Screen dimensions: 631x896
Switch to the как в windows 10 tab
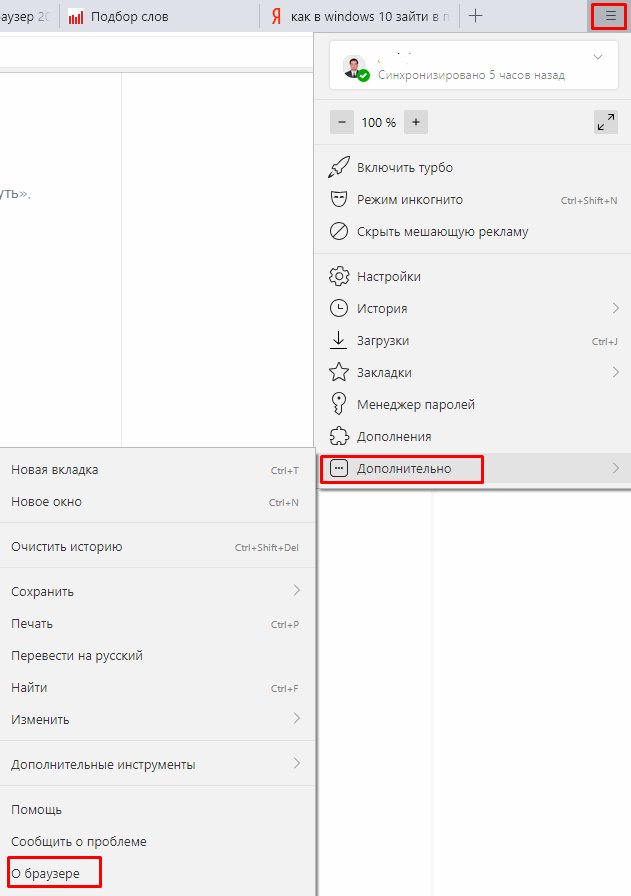pos(360,16)
